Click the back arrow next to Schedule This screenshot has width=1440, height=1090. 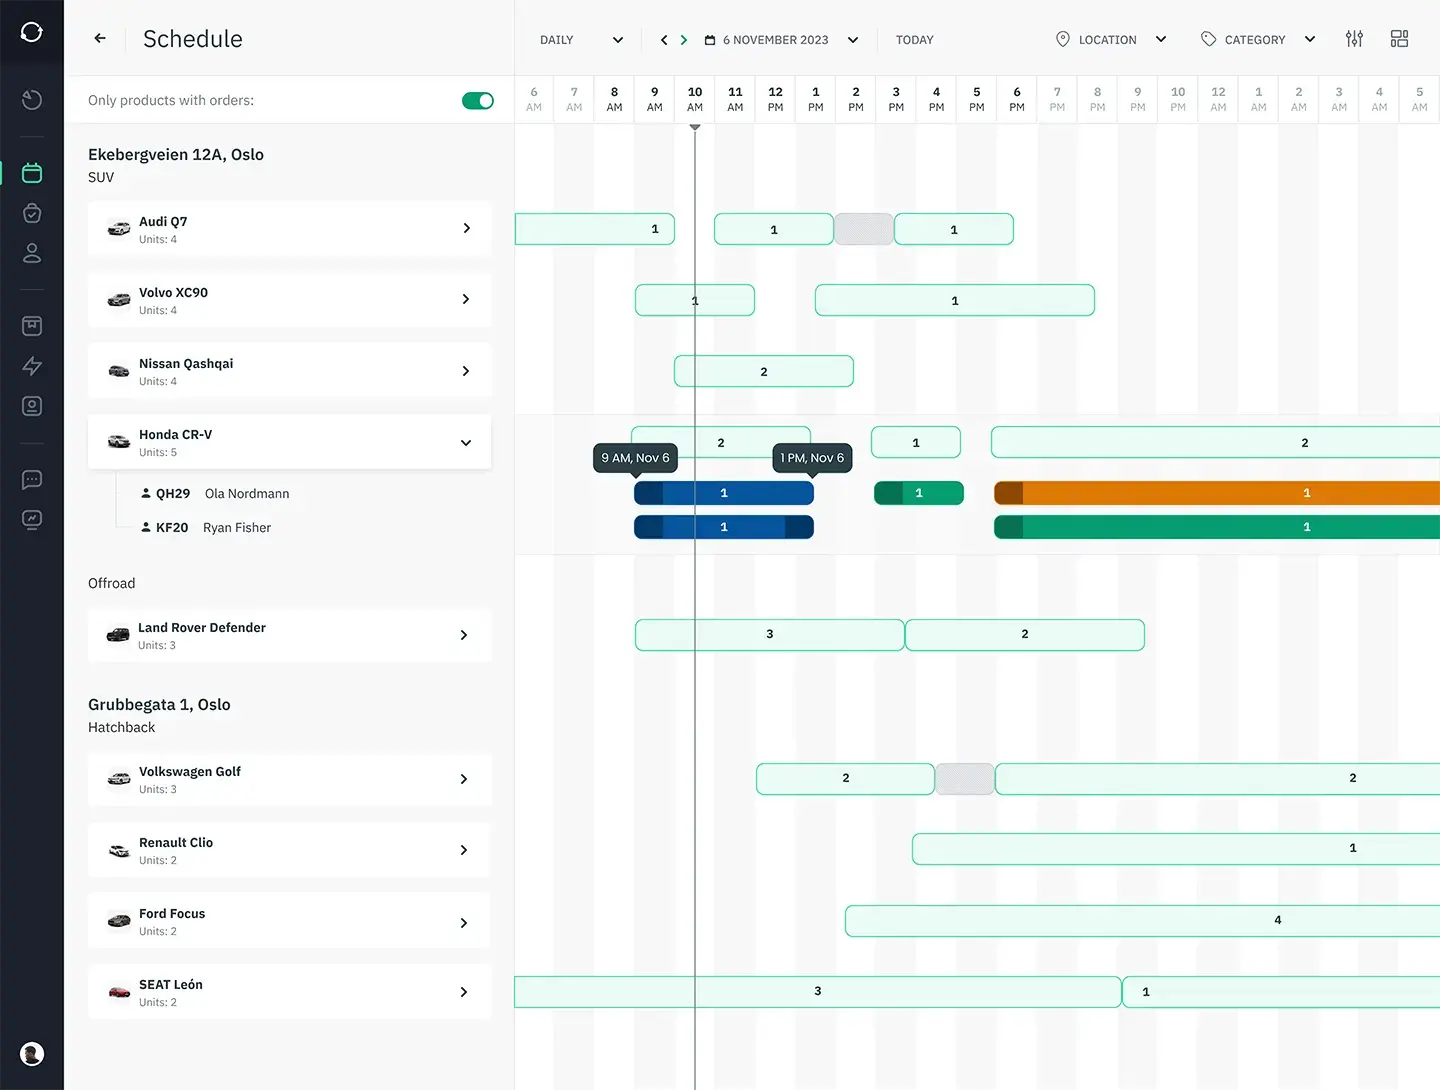click(100, 39)
